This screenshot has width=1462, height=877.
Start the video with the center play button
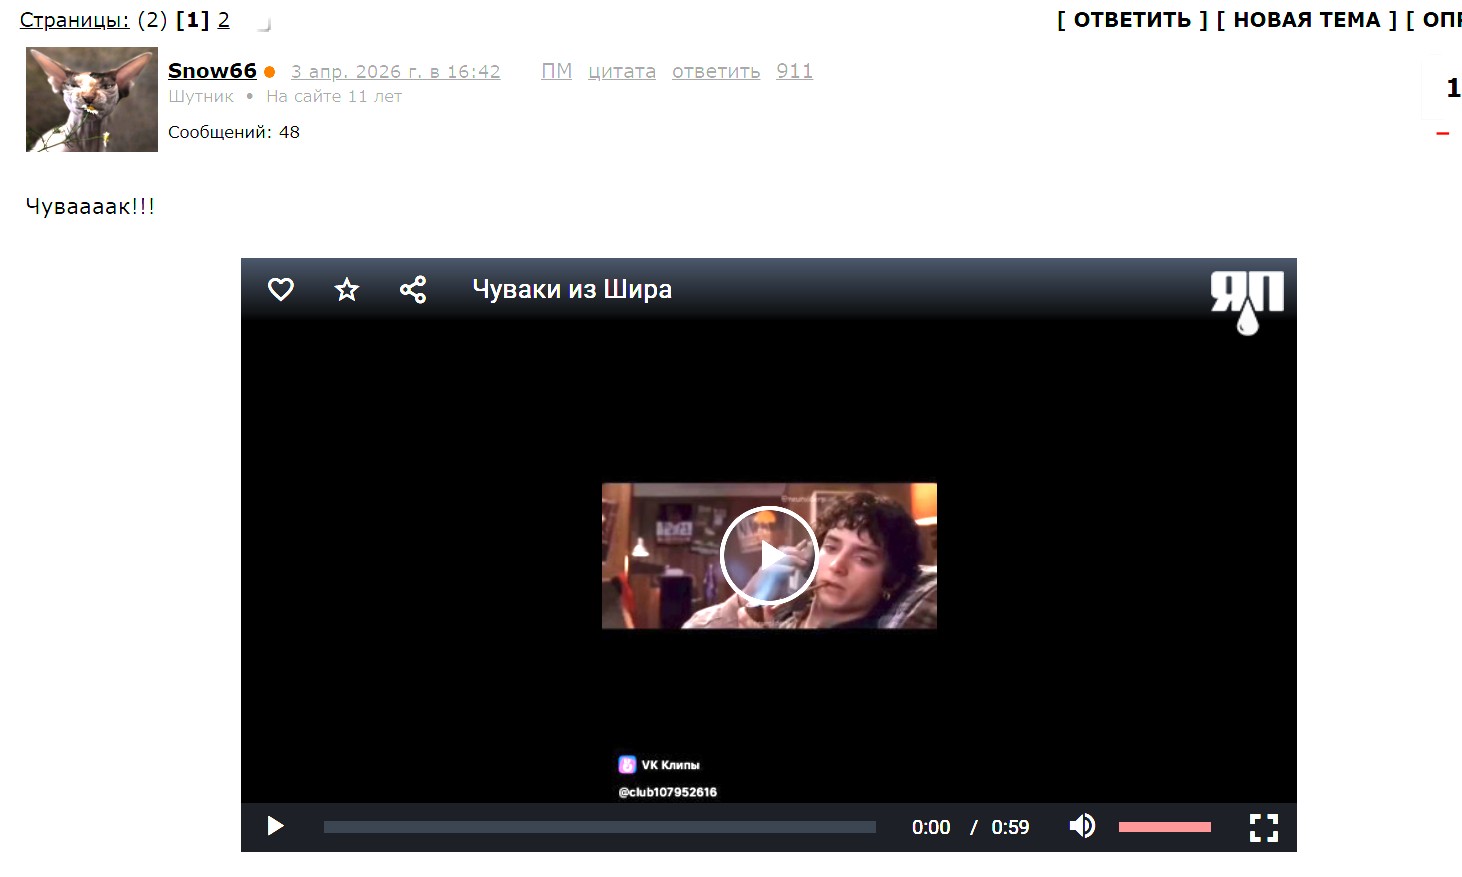click(769, 556)
